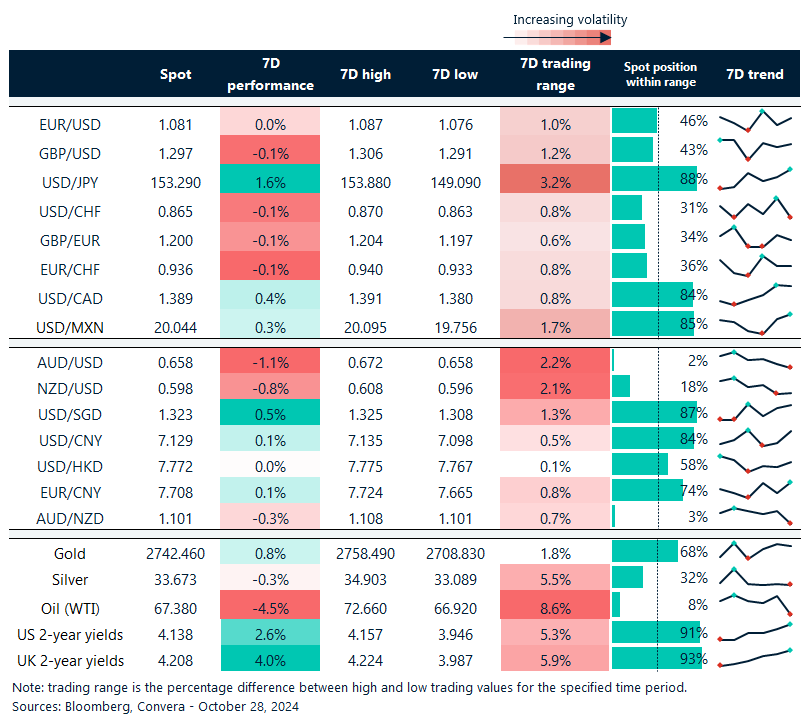This screenshot has height=727, width=807.
Task: Click the Gold 7D trend sparkline
Action: pos(755,550)
